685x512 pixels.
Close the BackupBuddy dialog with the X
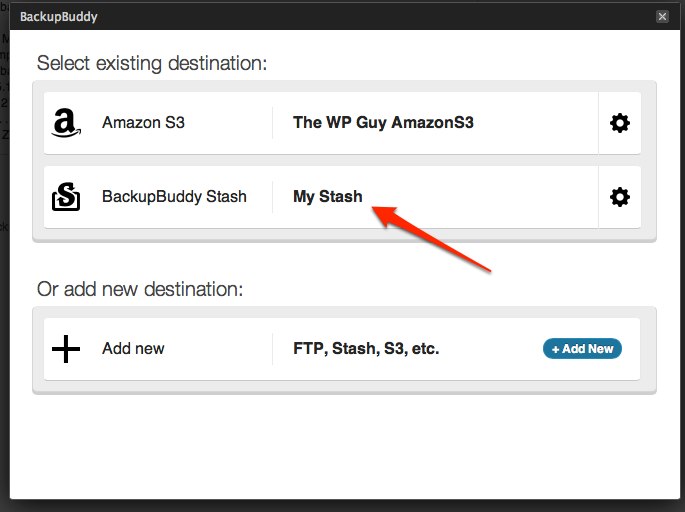[662, 17]
